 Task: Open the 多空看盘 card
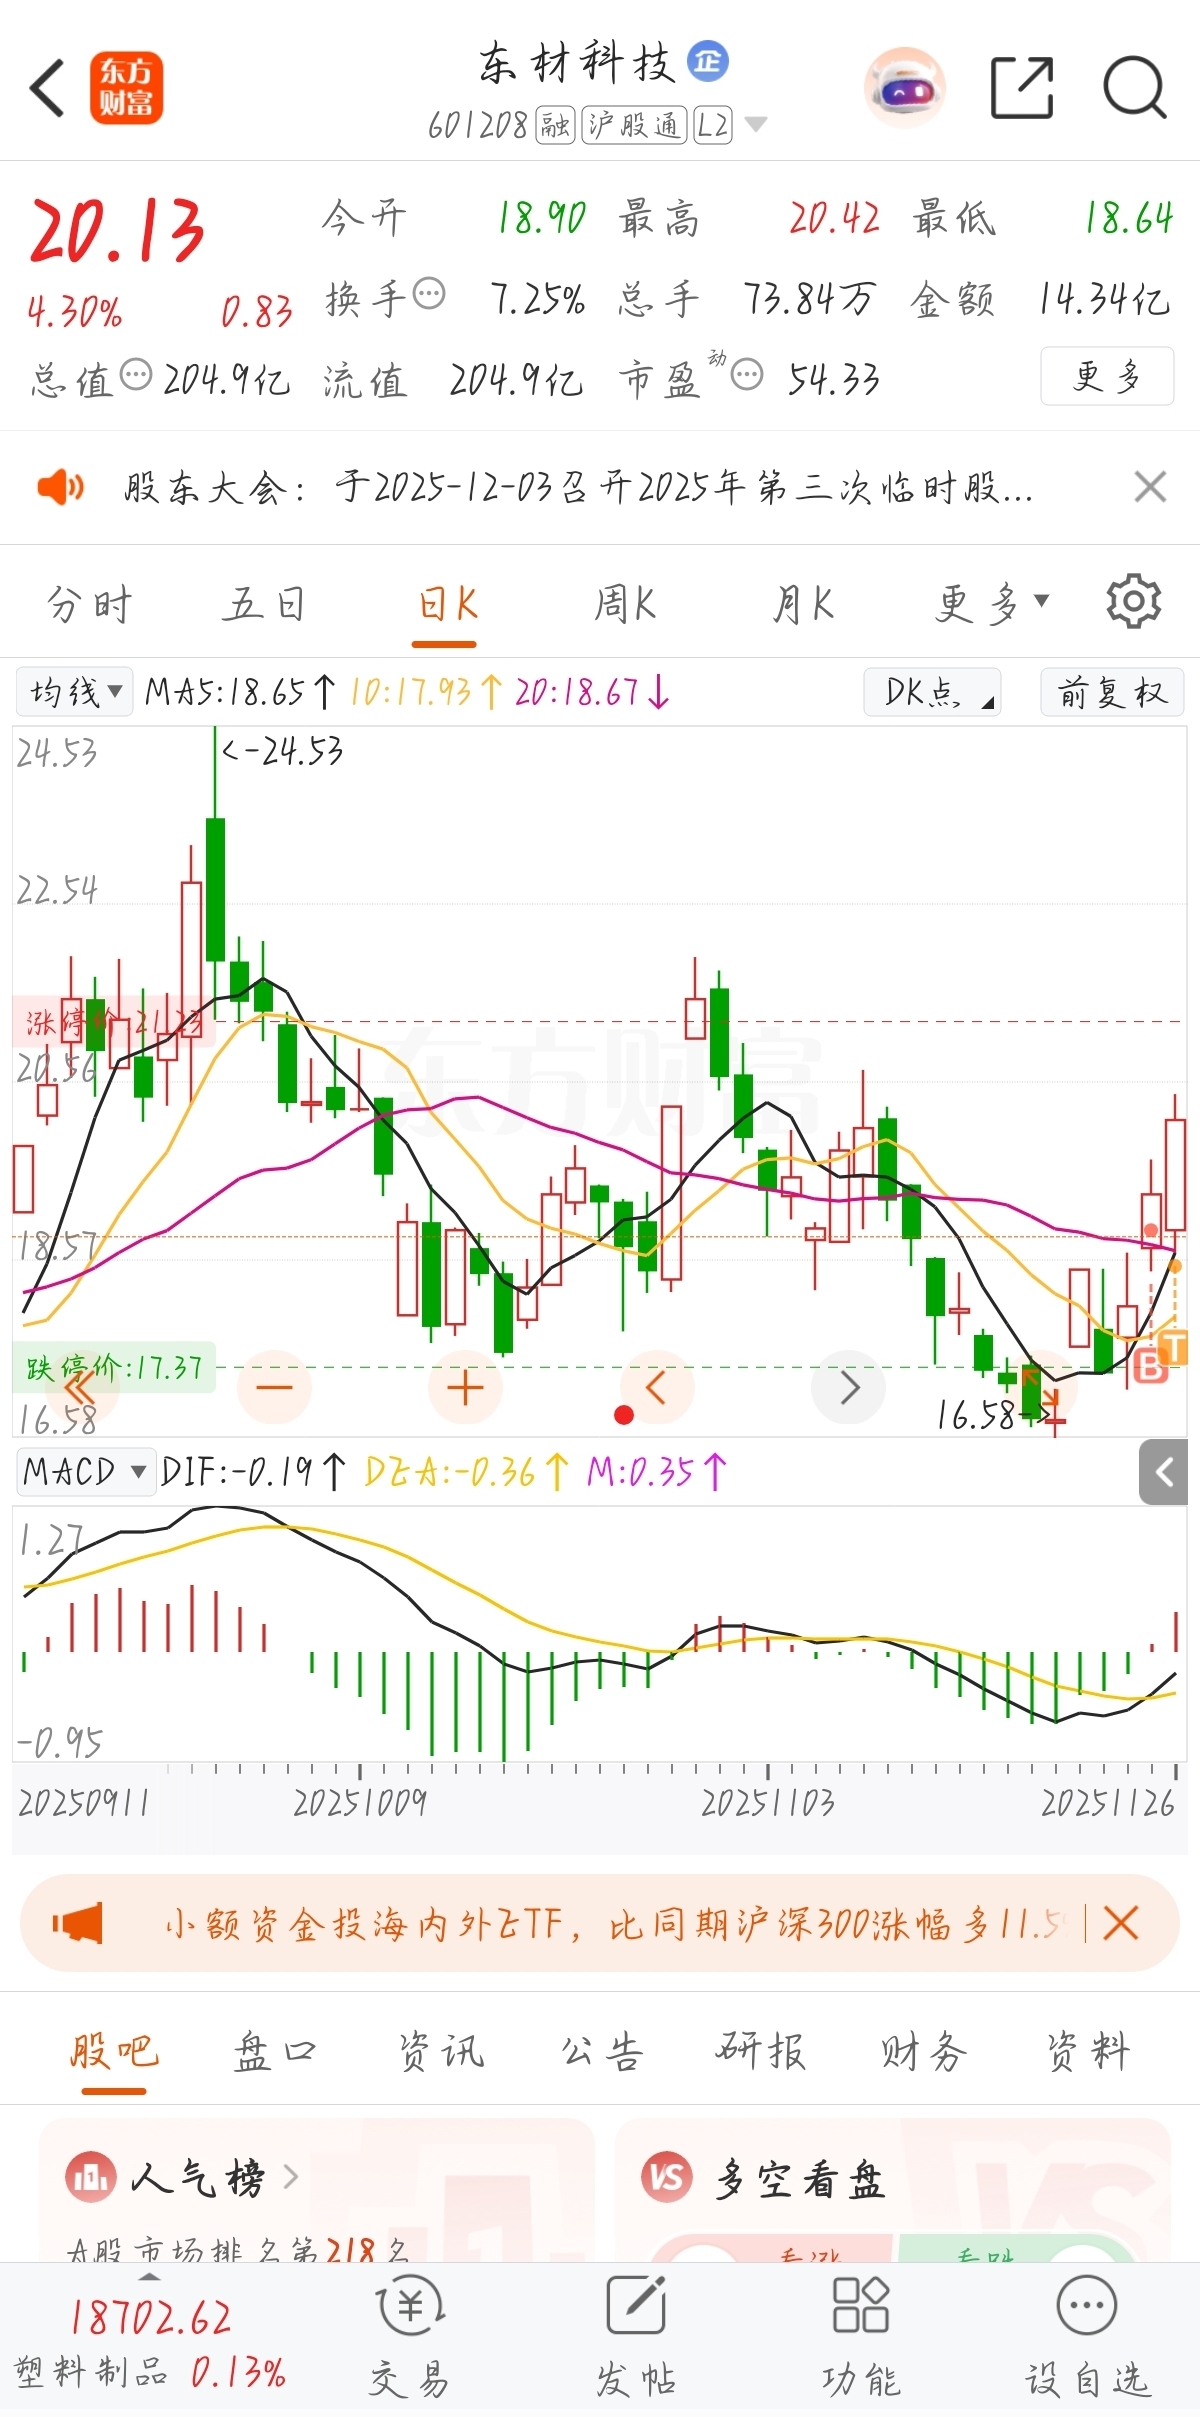[x=892, y=2190]
